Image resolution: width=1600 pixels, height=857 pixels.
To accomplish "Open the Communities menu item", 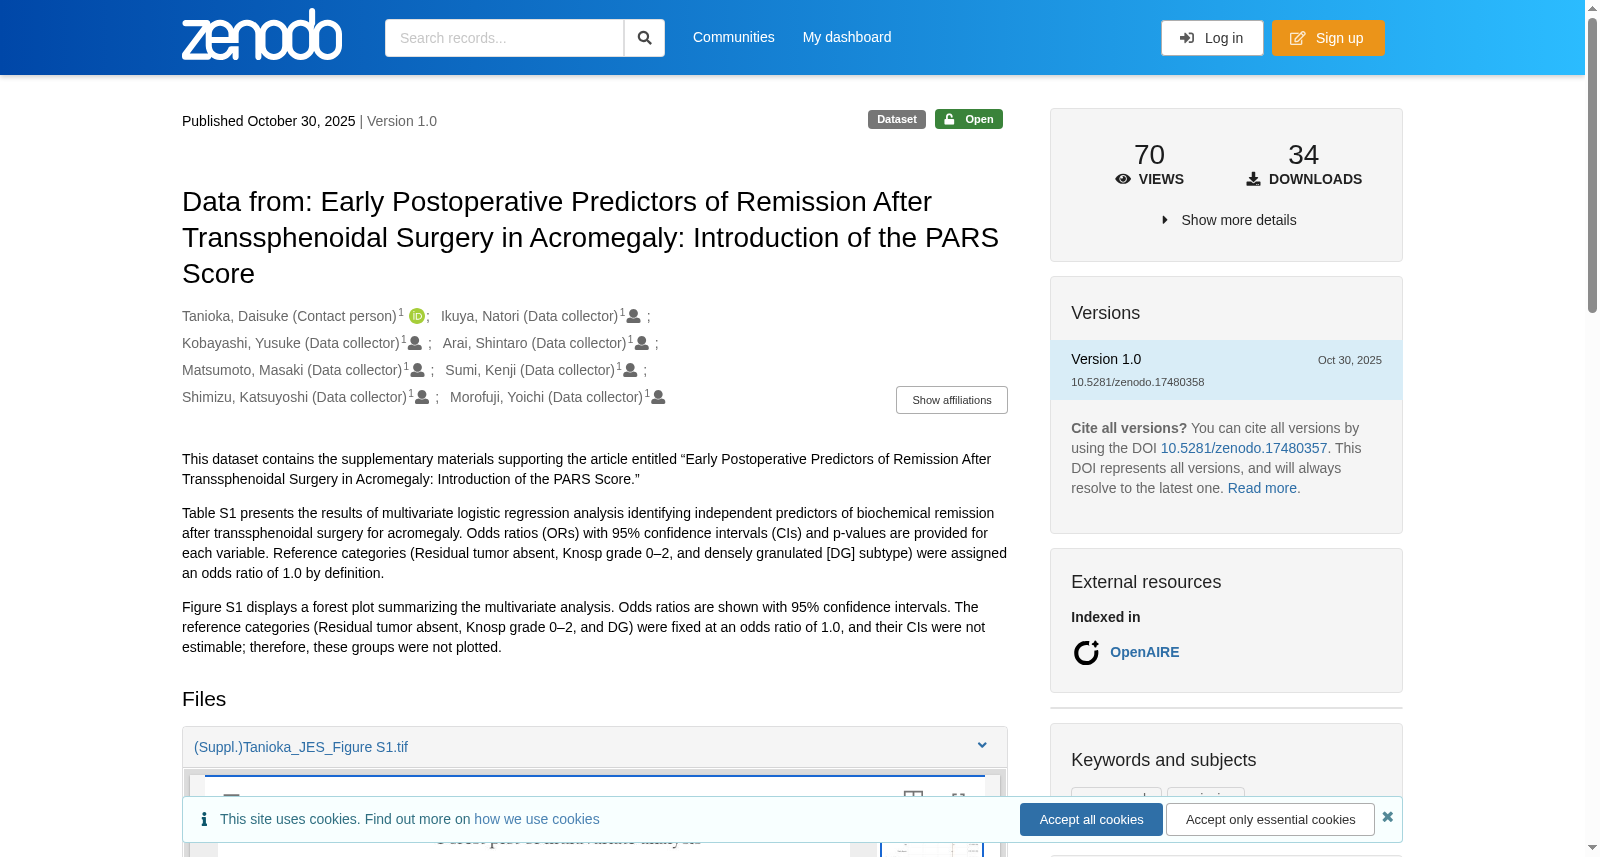I will (734, 37).
